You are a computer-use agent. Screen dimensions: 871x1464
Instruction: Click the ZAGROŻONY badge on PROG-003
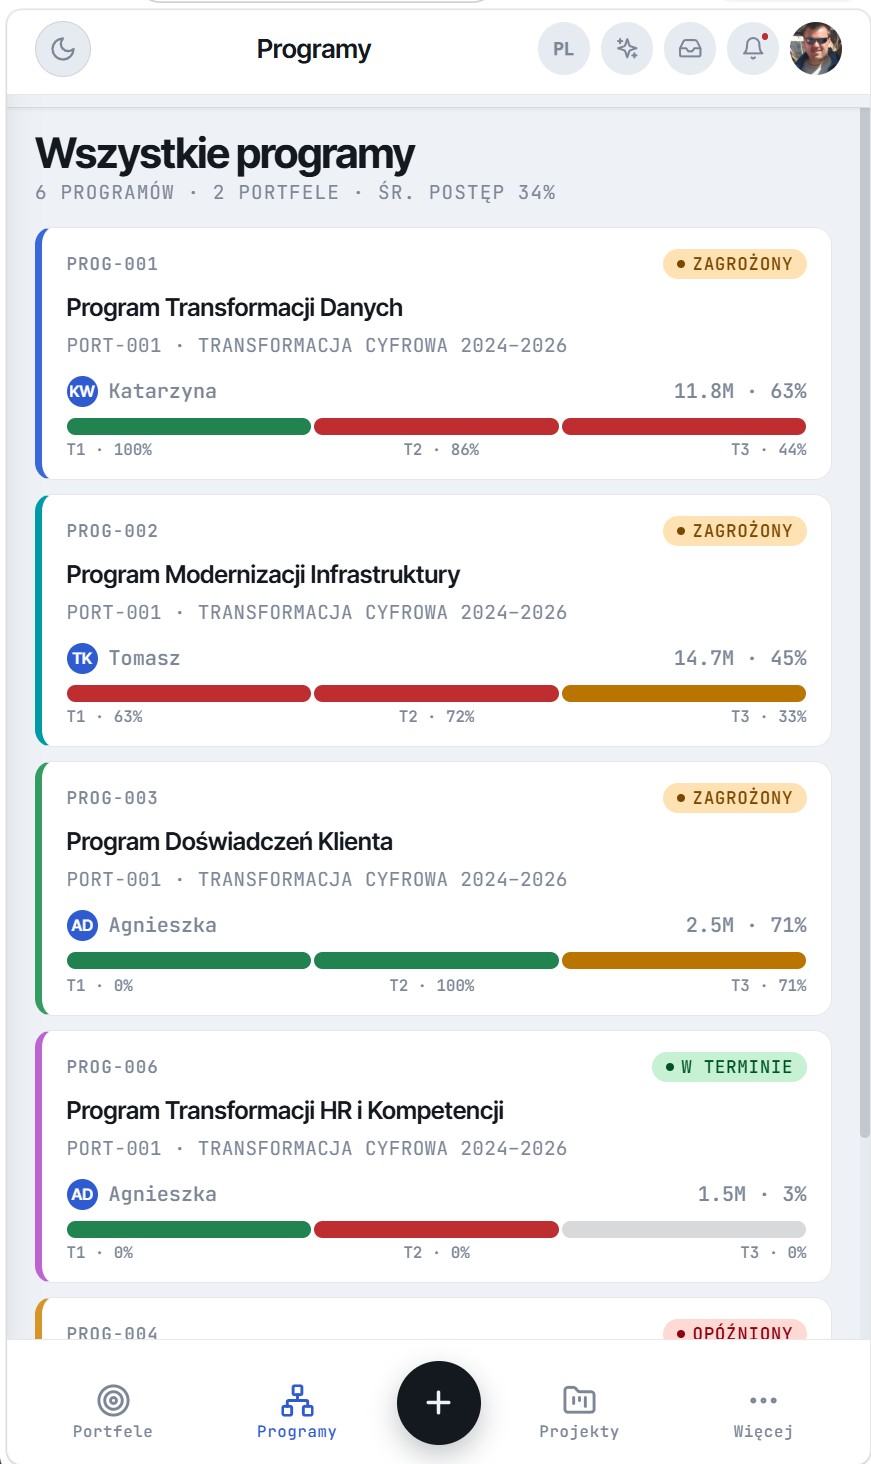tap(735, 798)
